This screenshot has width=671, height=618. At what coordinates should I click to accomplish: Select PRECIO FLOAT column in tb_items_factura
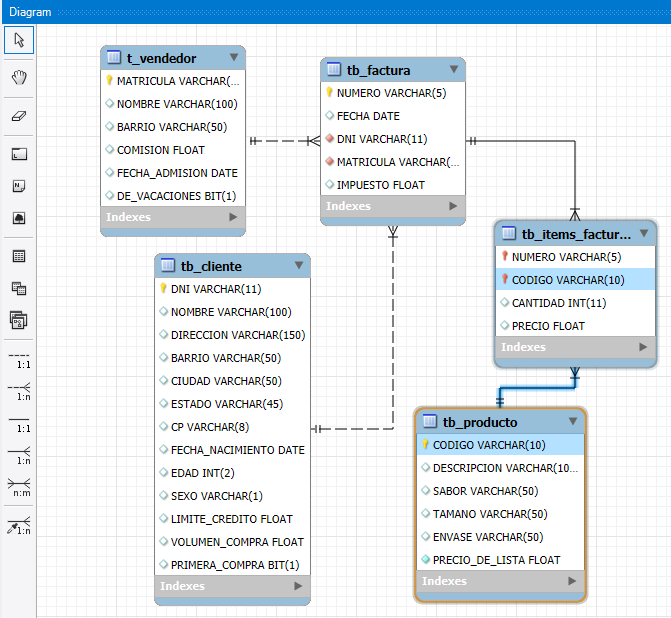click(575, 326)
